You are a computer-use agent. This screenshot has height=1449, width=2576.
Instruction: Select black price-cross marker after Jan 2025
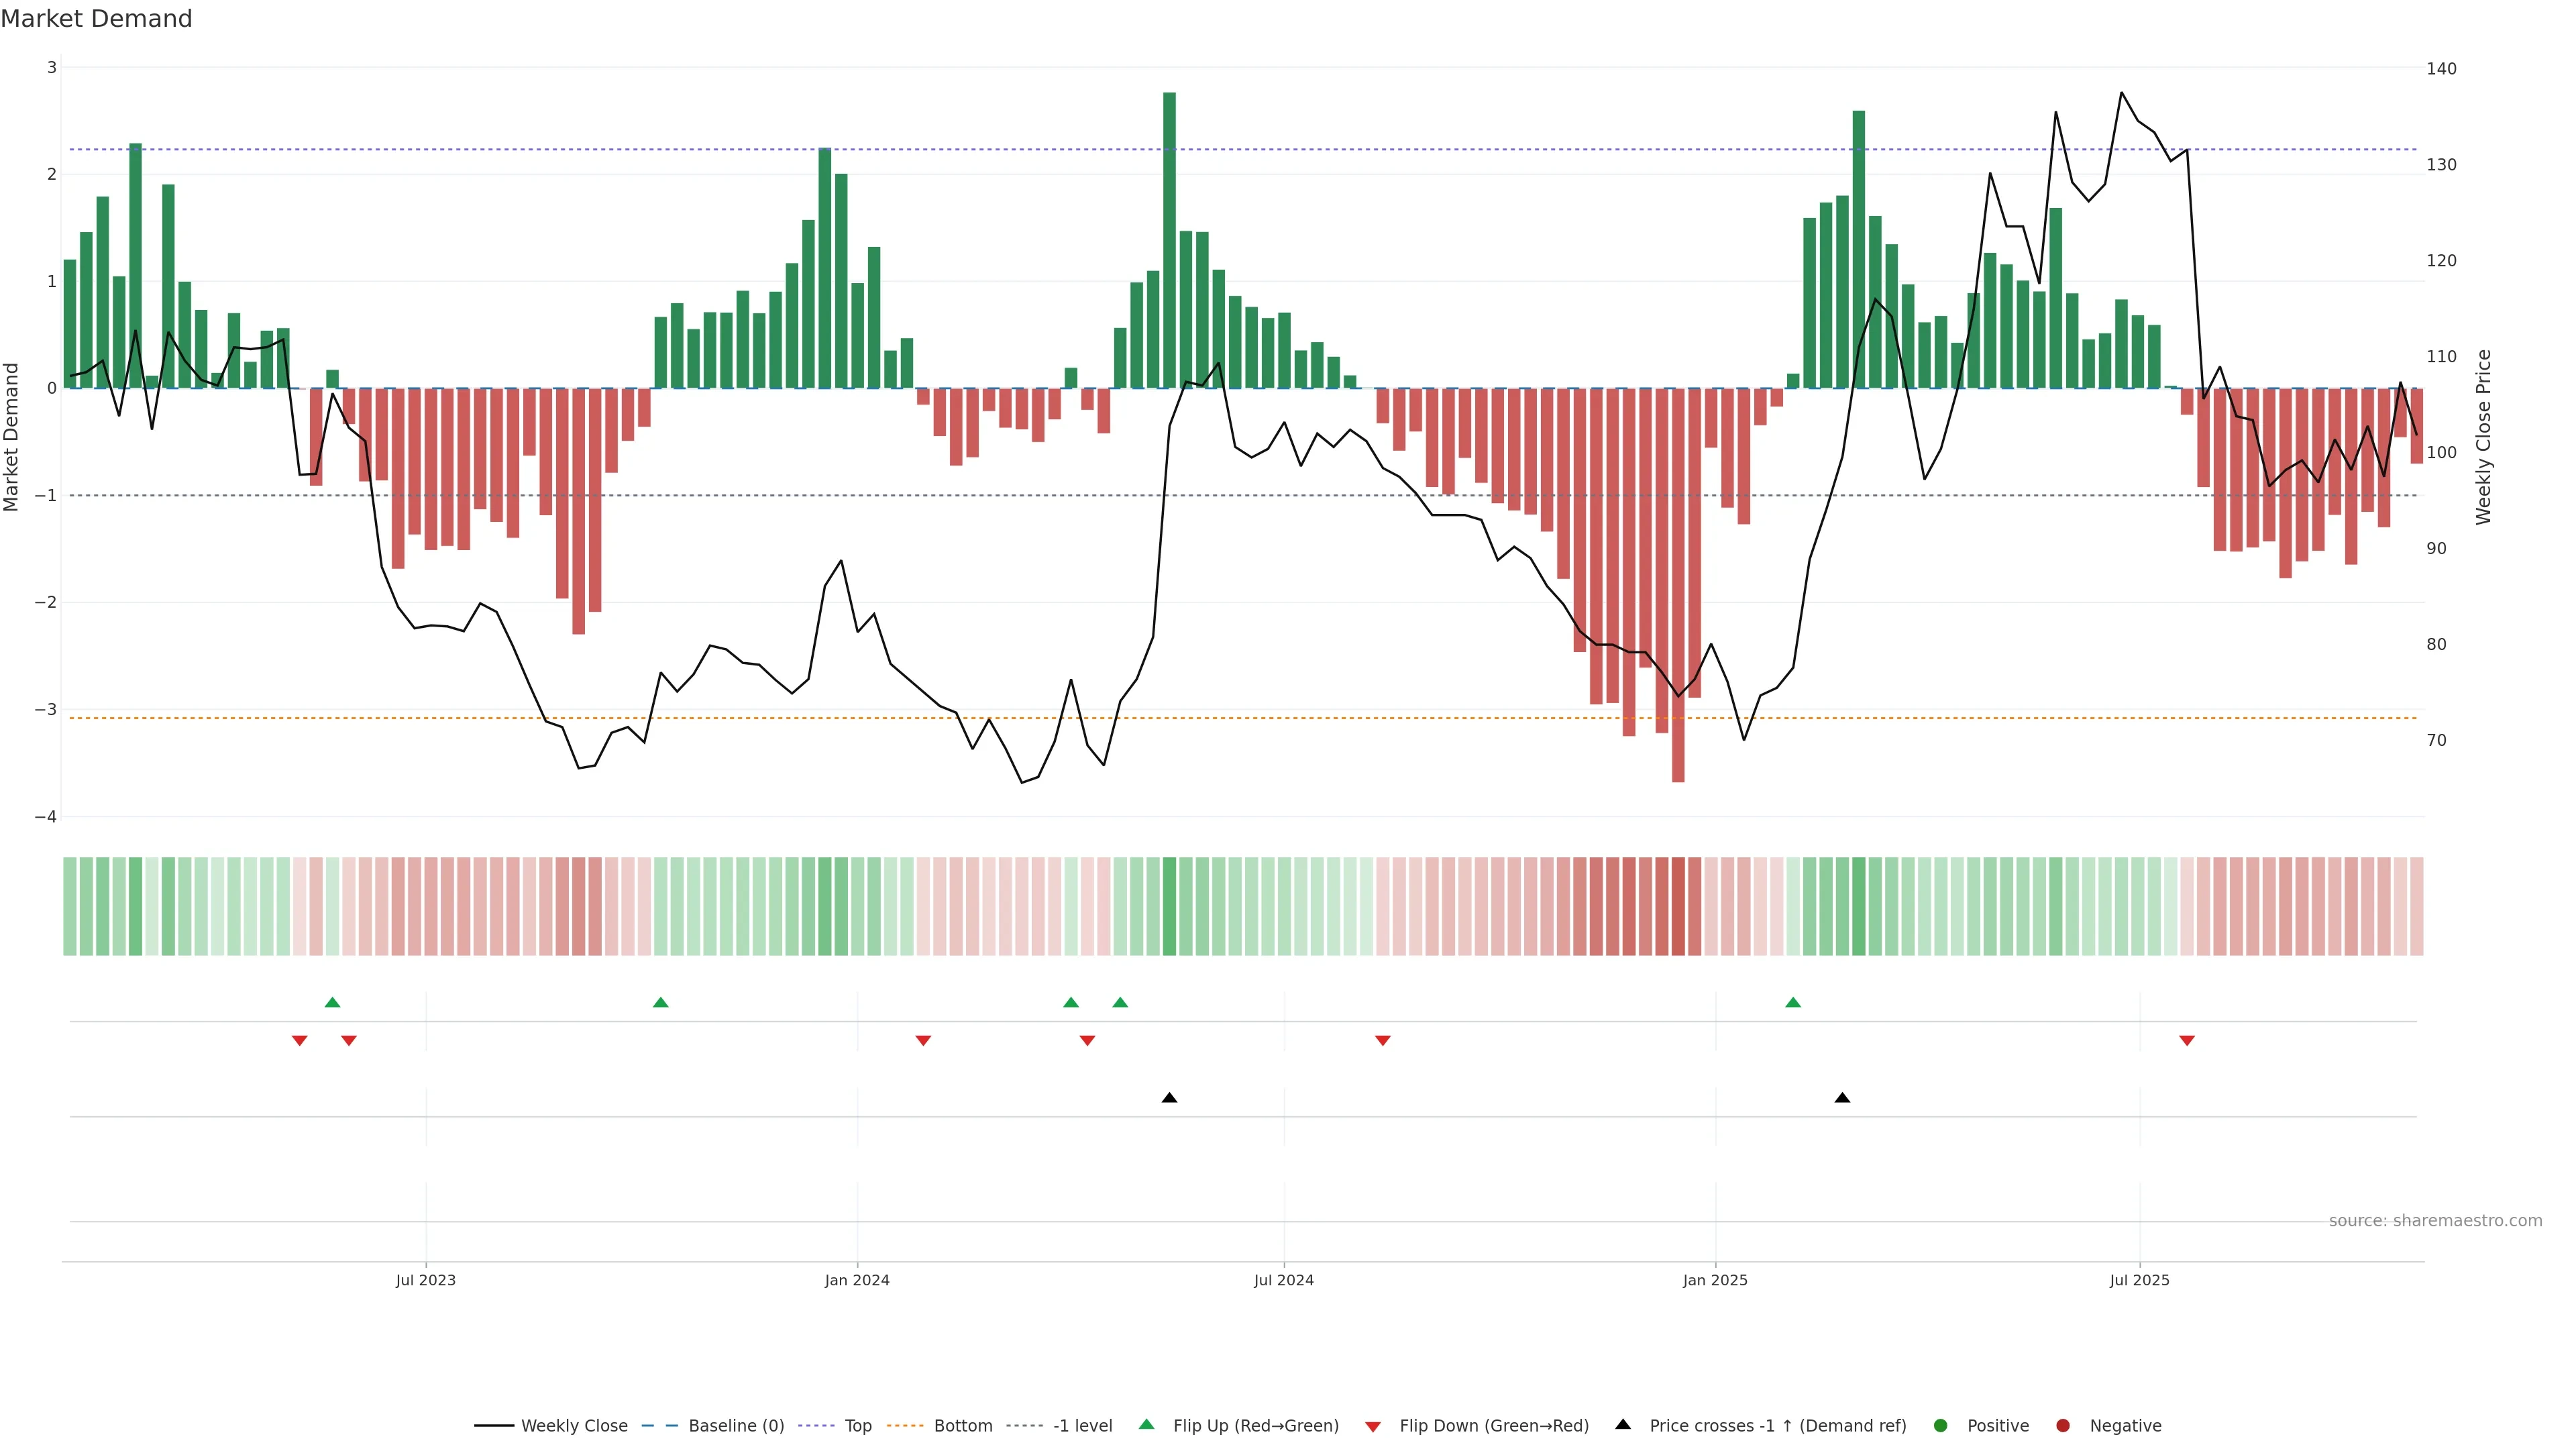coord(1842,1097)
